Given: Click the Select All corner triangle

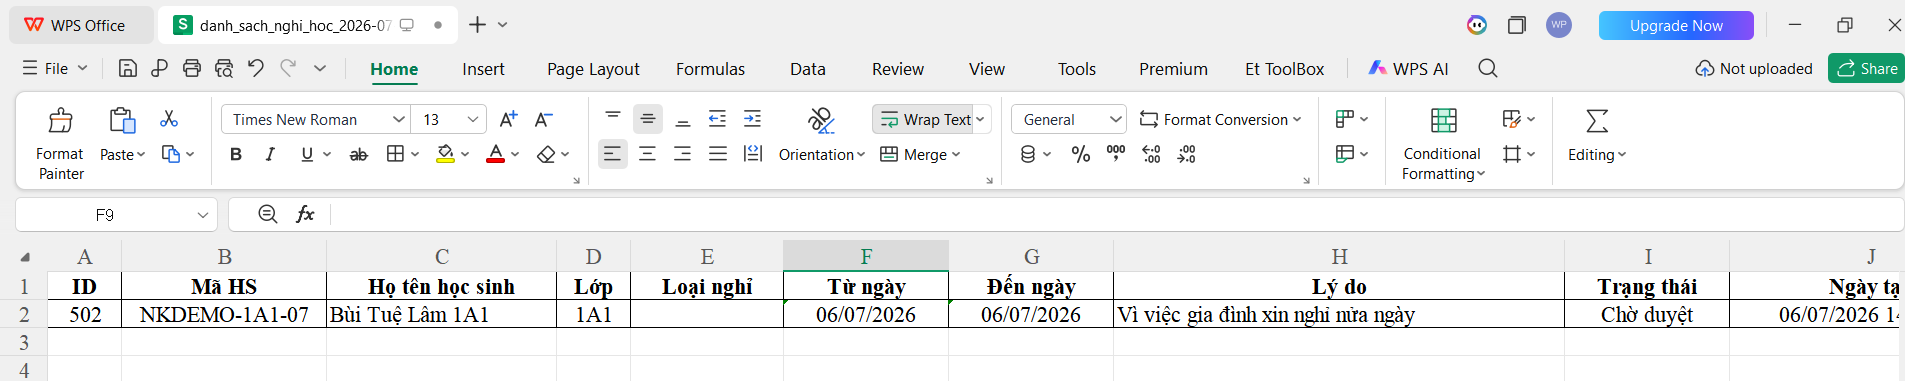Looking at the screenshot, I should (x=25, y=256).
